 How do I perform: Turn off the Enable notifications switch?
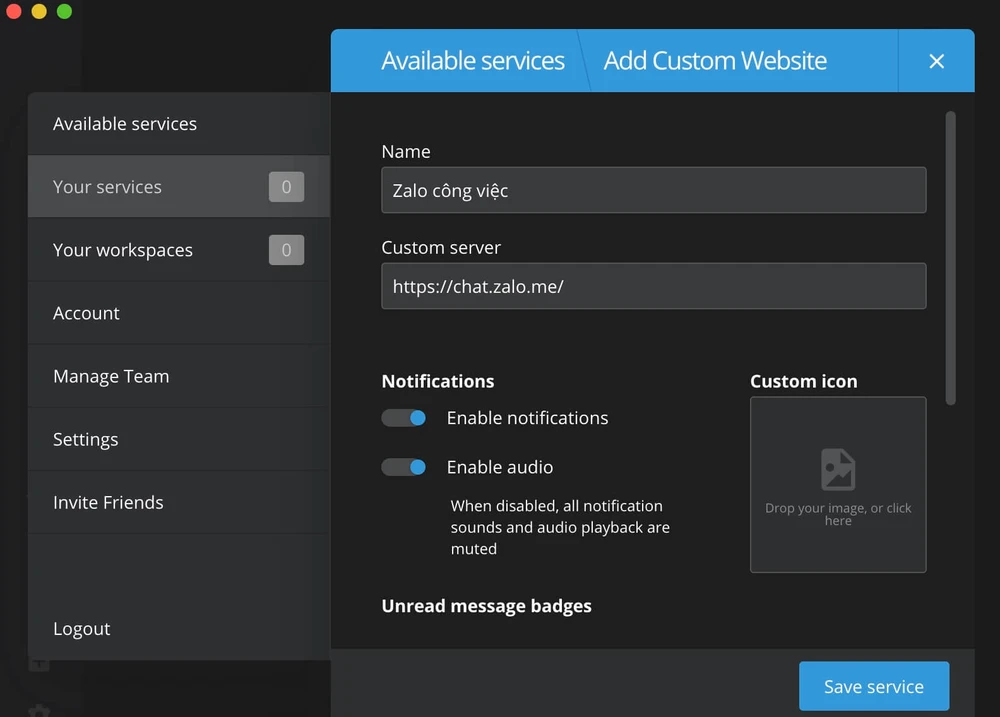[404, 418]
